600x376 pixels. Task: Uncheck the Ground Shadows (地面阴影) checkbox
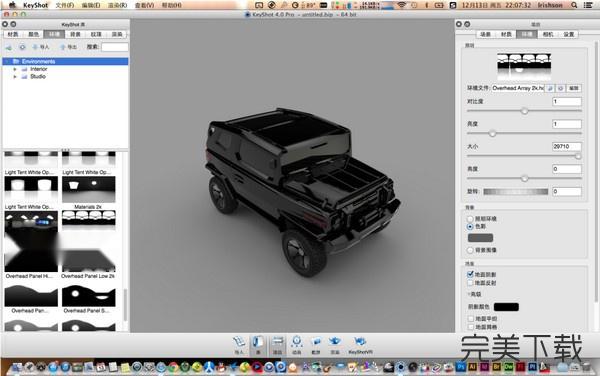[470, 274]
